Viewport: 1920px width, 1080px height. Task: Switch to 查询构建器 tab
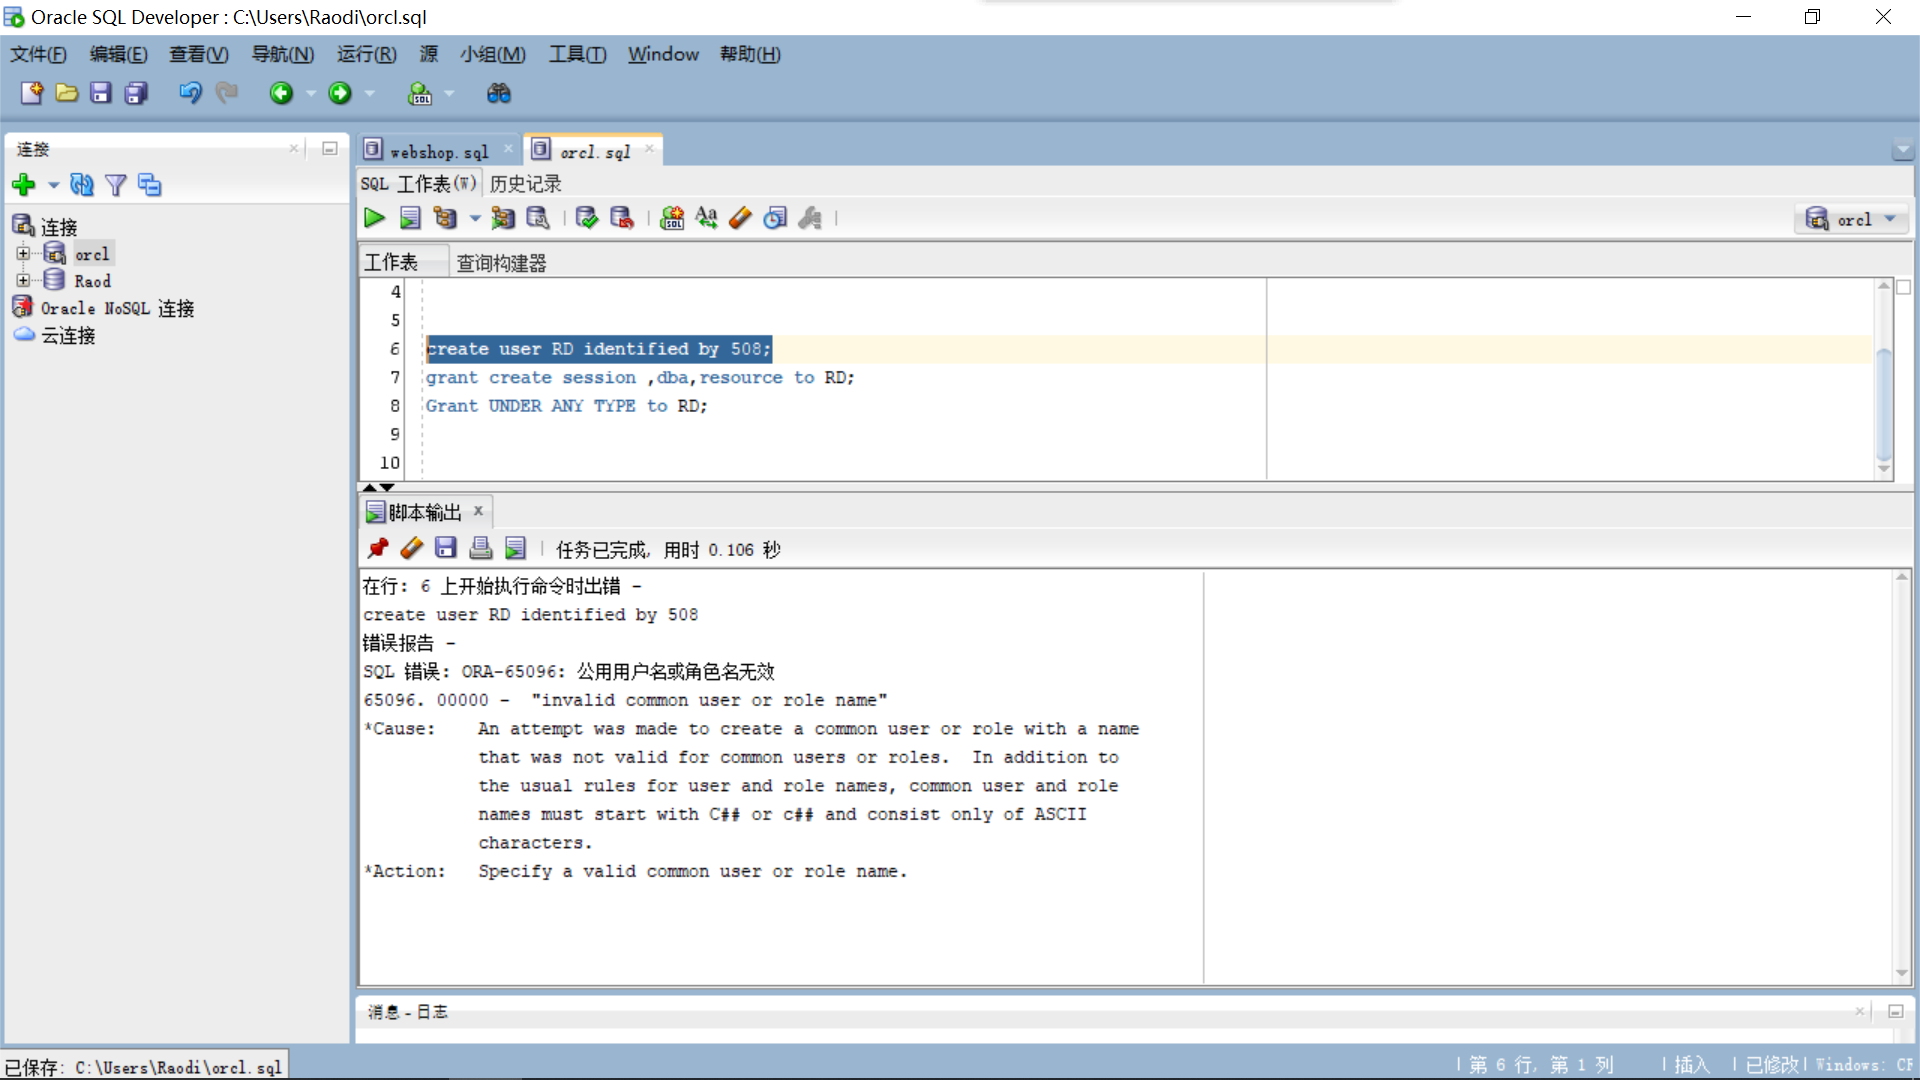click(x=501, y=263)
